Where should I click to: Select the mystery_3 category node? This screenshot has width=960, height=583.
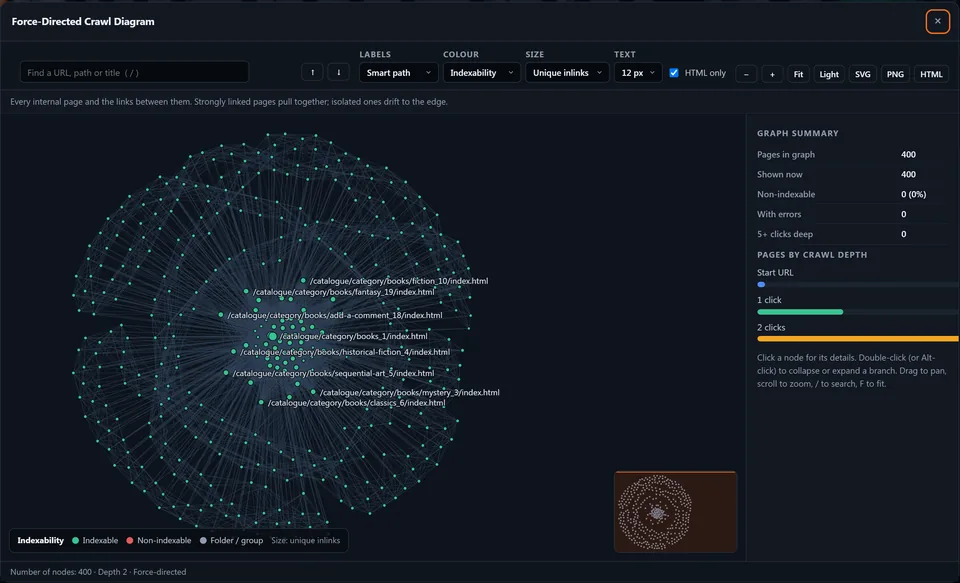pos(313,392)
